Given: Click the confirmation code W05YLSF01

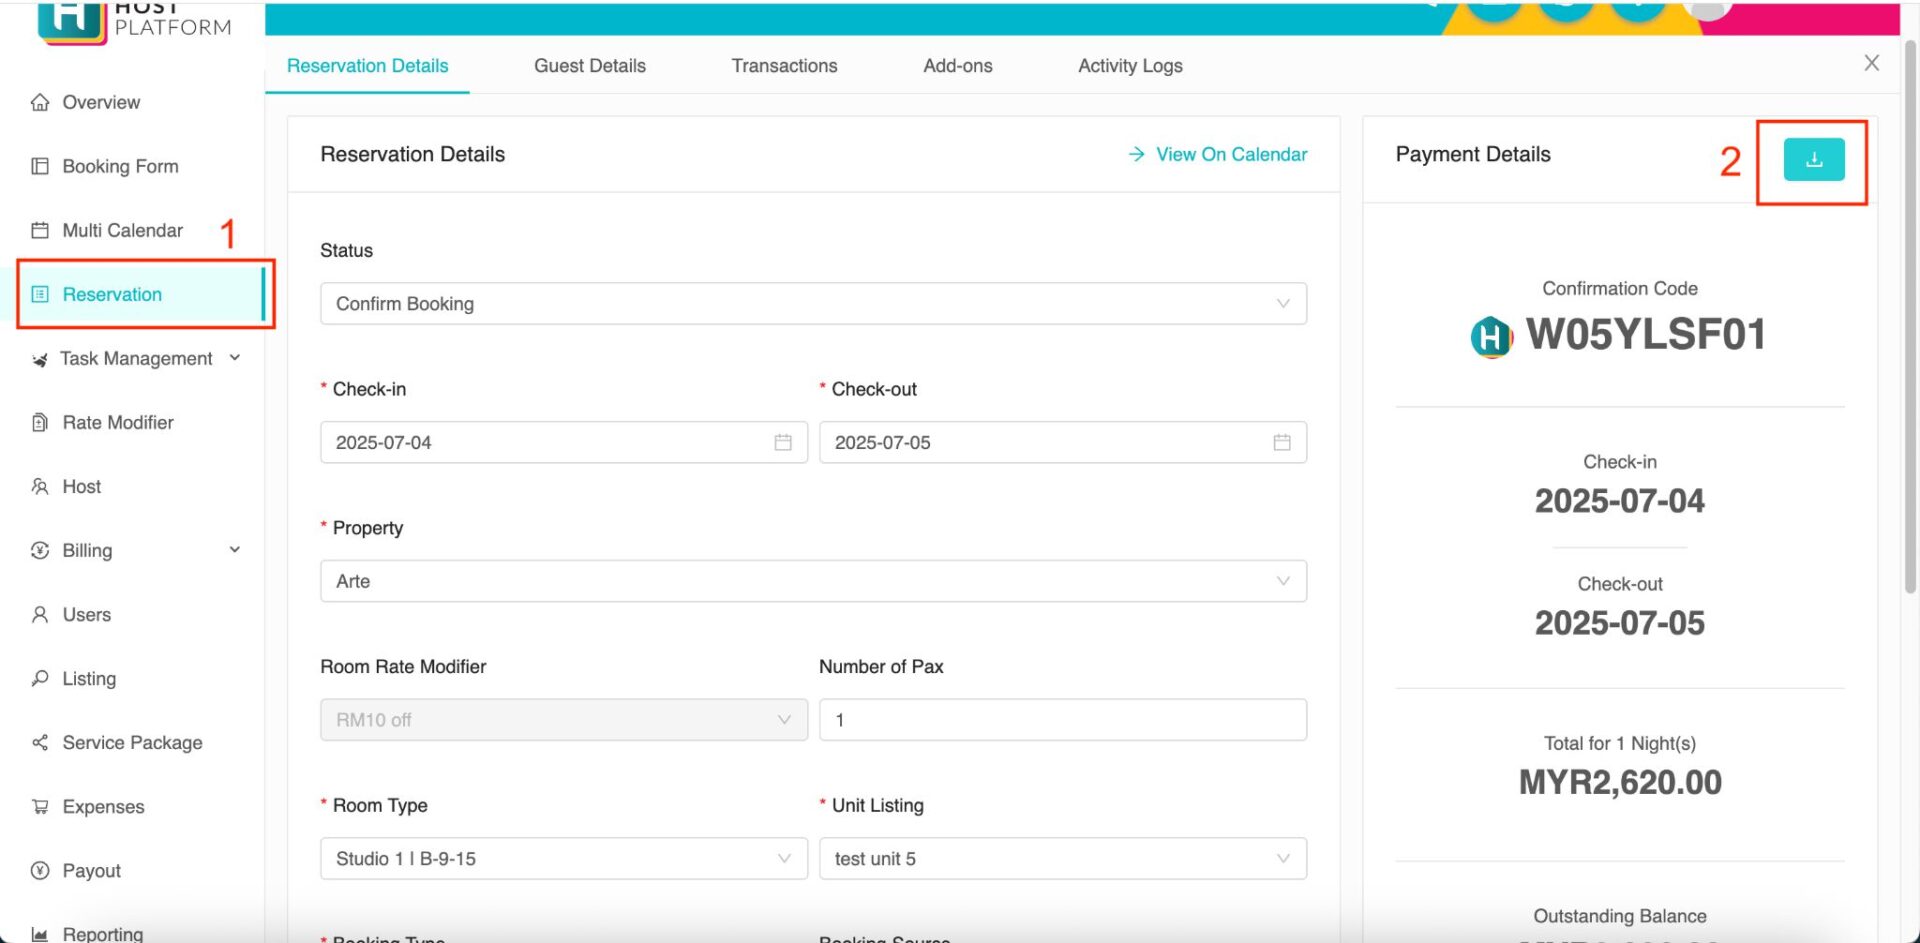Looking at the screenshot, I should pos(1646,334).
